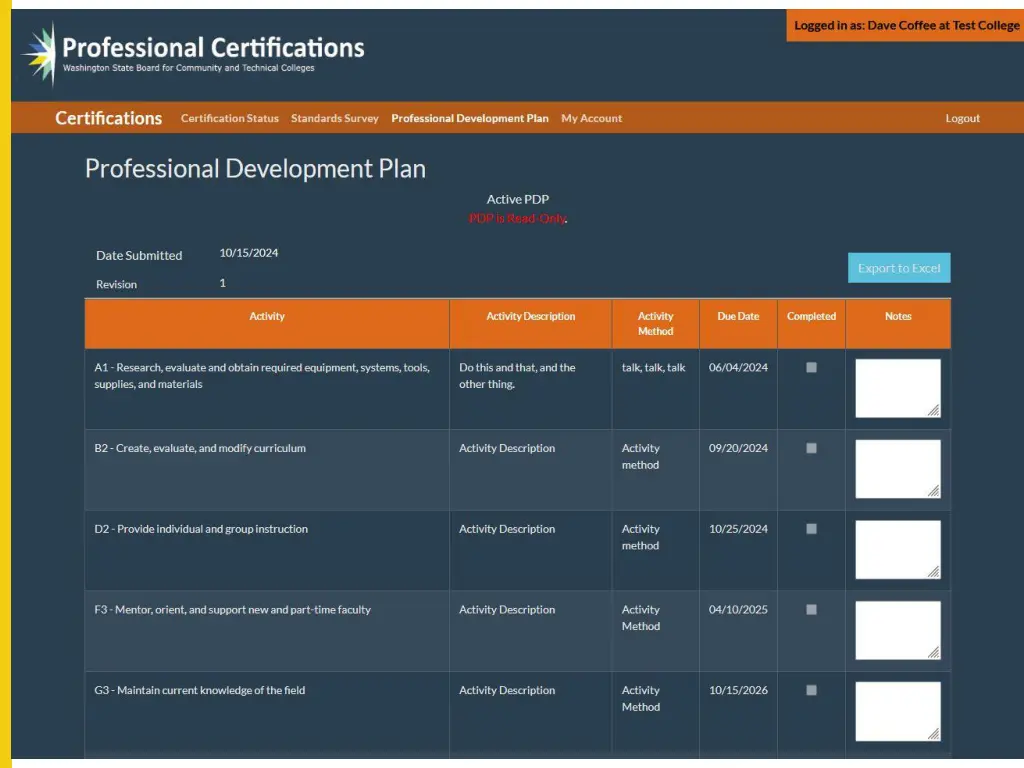This screenshot has width=1024, height=768.
Task: Mark G3 maintain knowledge activity completed
Action: point(811,690)
